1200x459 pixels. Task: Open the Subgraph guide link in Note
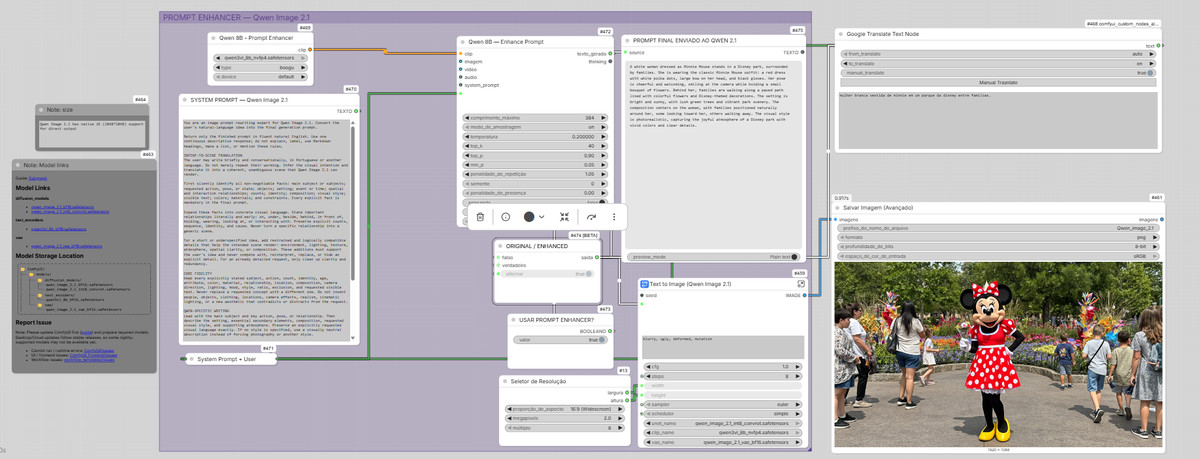36,178
